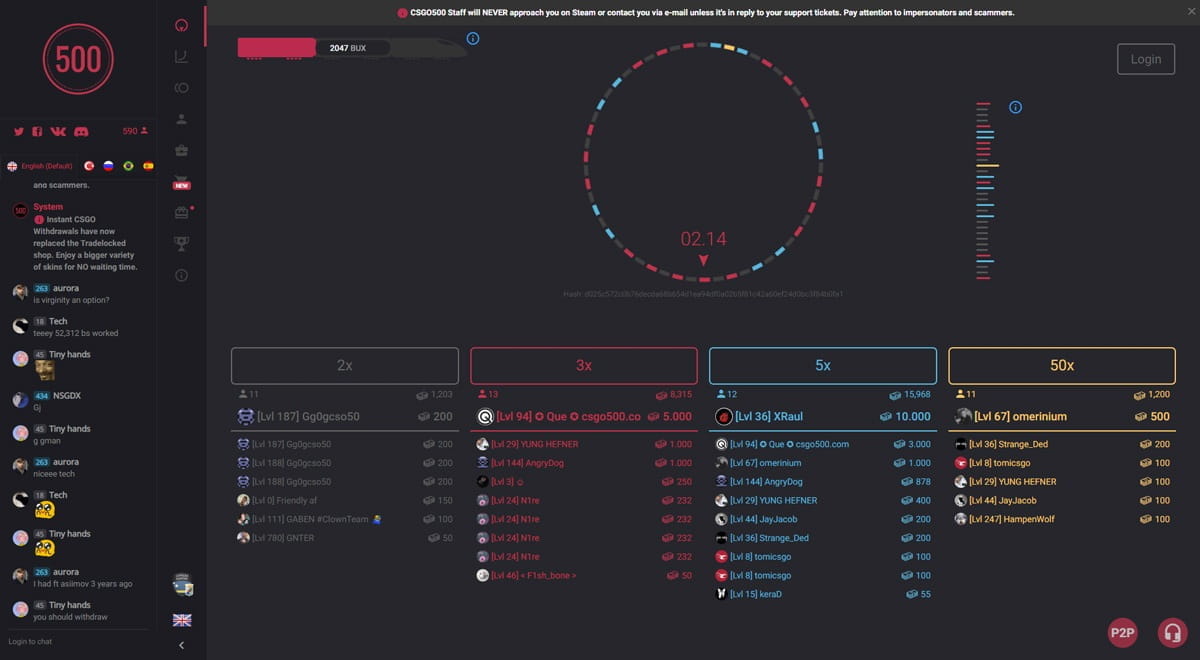This screenshot has width=1200, height=660.
Task: Click the info icon beside roll history
Action: [1015, 107]
